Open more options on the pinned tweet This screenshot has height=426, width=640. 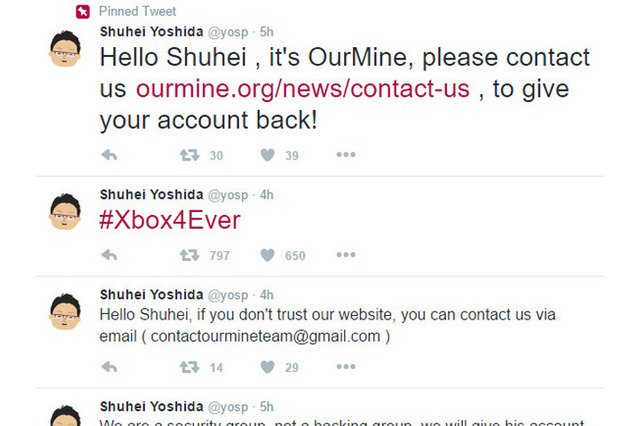click(346, 155)
